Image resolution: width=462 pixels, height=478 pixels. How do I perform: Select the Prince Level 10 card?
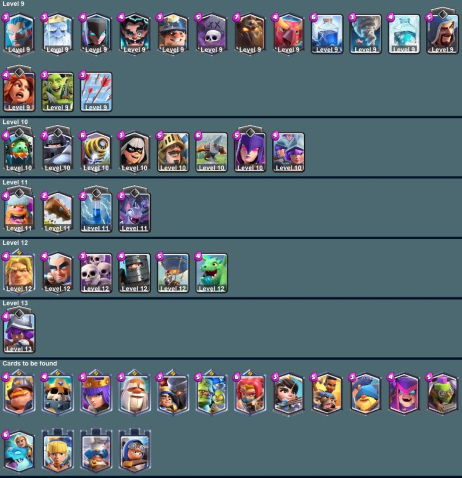[173, 152]
